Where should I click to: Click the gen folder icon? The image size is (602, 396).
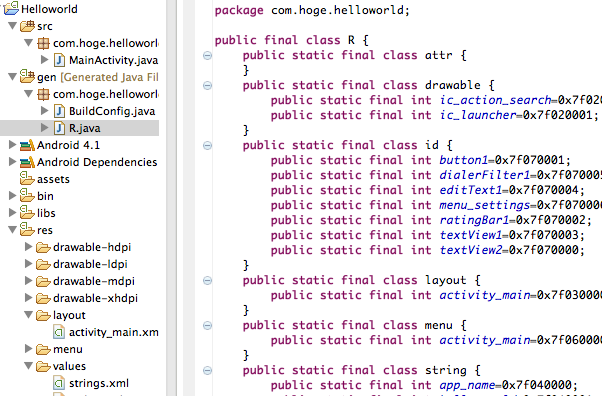(27, 76)
